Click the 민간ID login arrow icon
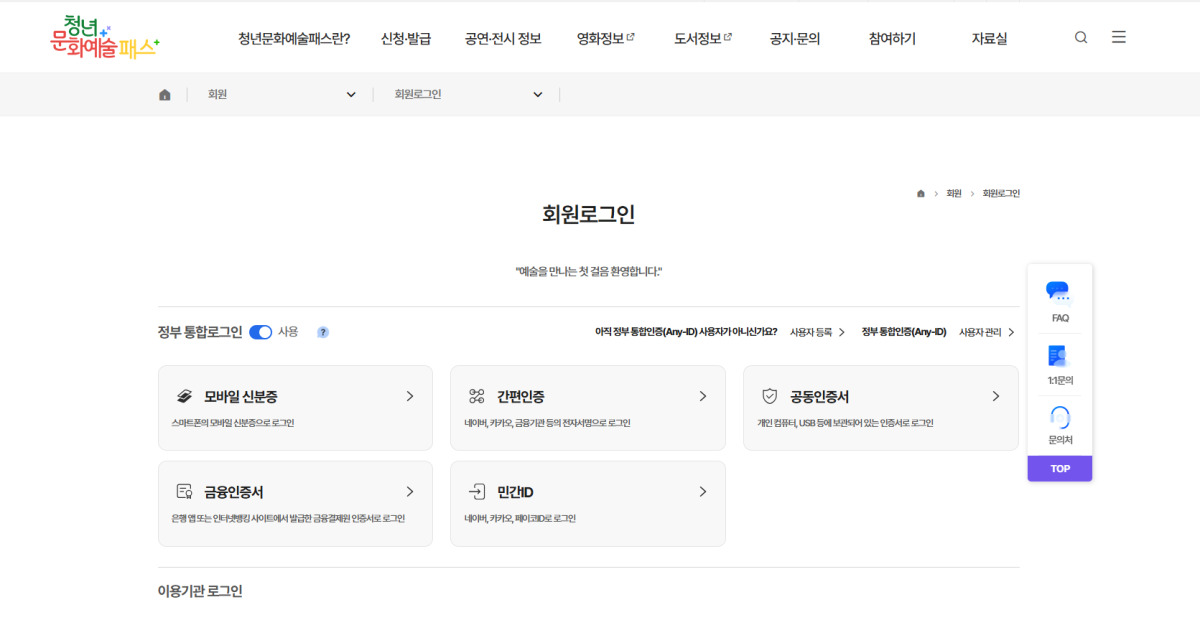Image resolution: width=1200 pixels, height=620 pixels. [477, 492]
